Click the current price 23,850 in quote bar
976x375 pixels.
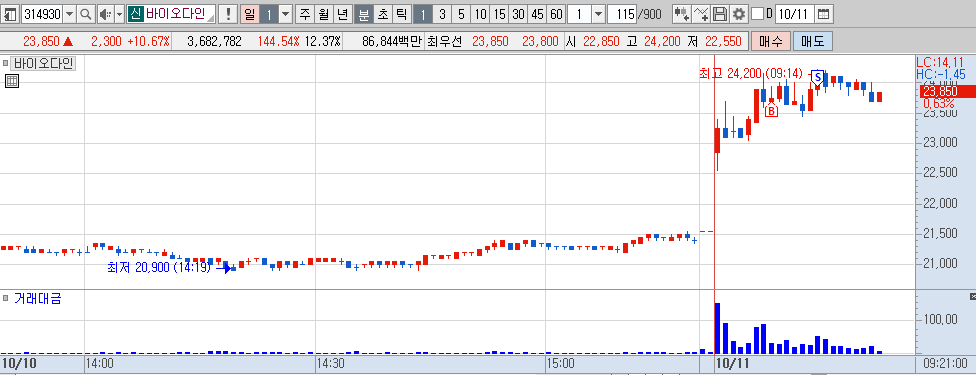pyautogui.click(x=41, y=42)
